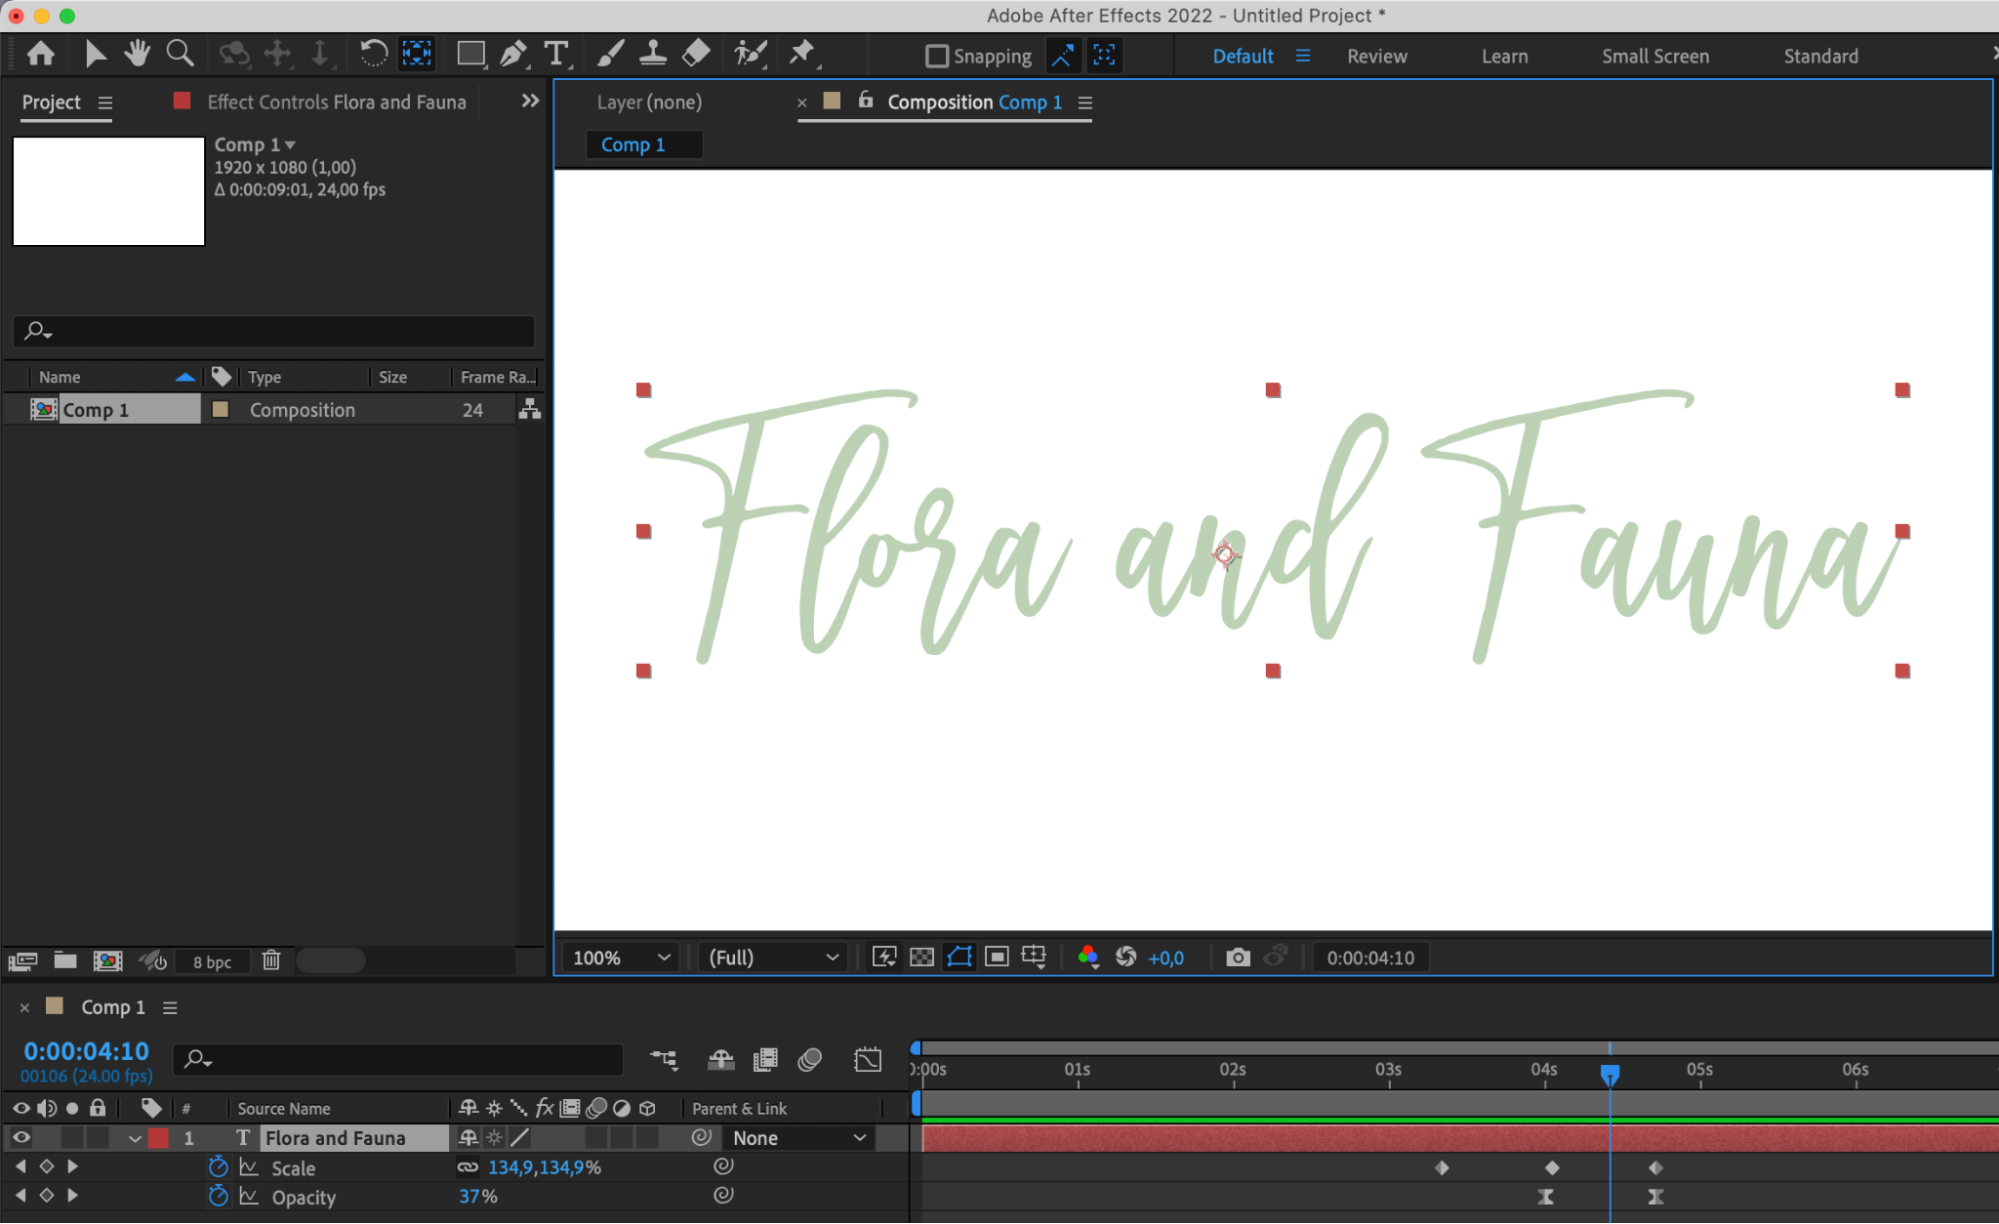Open the (Full) resolution dropdown
Viewport: 1999px width, 1224px height.
click(773, 958)
